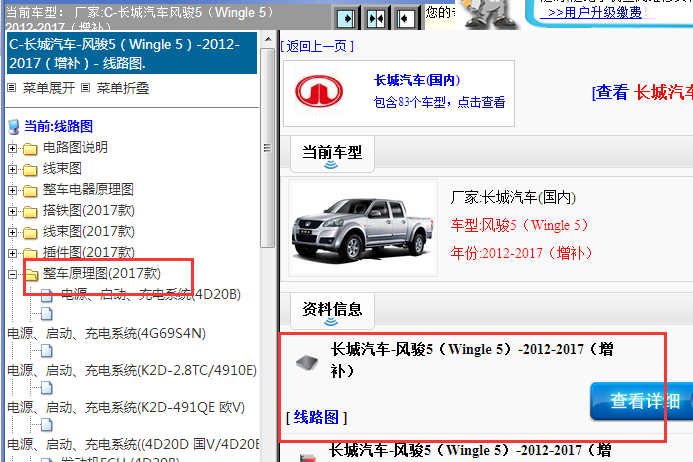Click the gray book icon in 资料信息

tap(307, 363)
